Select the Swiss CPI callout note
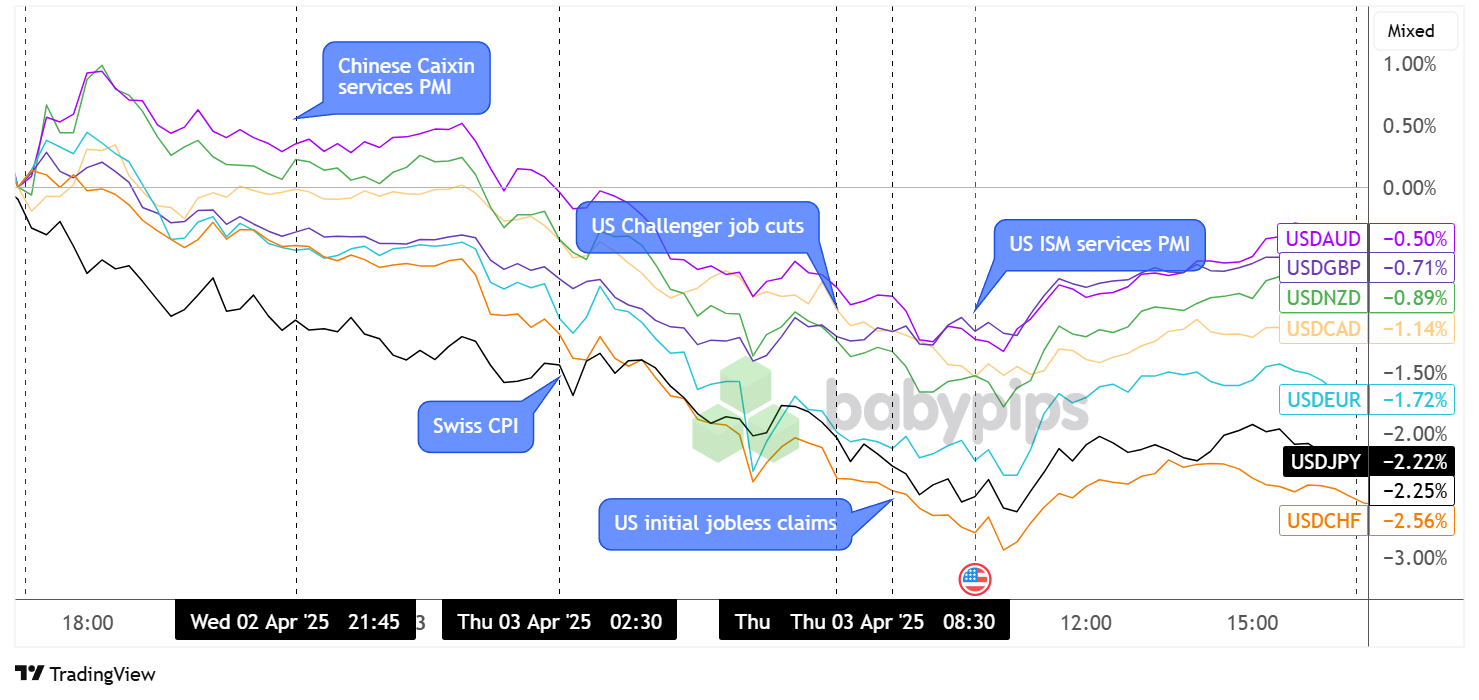The height and width of the screenshot is (700, 1479). point(474,427)
